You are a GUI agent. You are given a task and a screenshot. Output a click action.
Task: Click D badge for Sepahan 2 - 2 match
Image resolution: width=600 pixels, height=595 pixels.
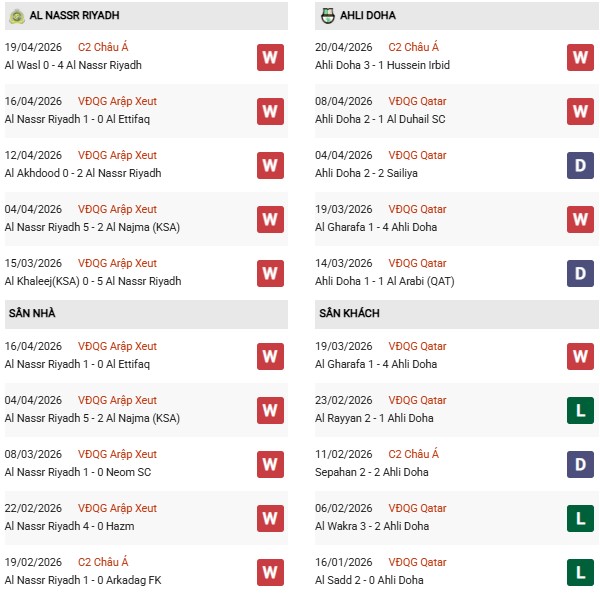(580, 464)
